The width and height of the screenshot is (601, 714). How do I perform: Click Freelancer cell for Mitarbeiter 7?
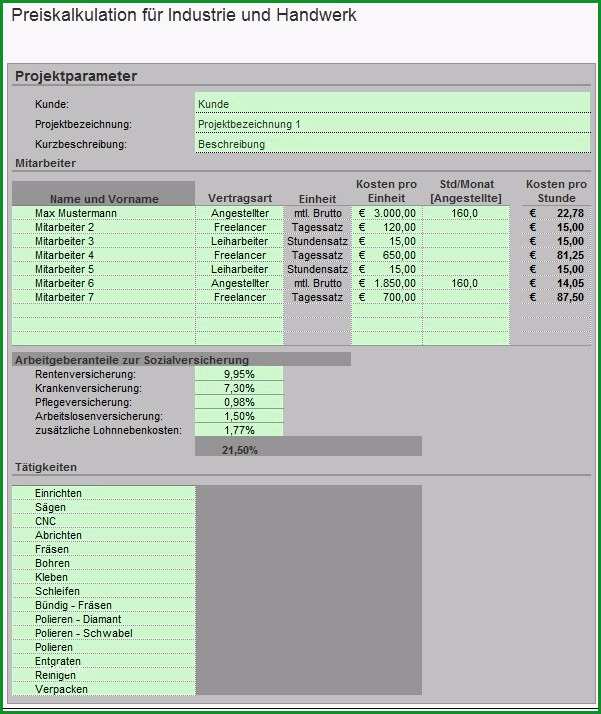click(239, 297)
